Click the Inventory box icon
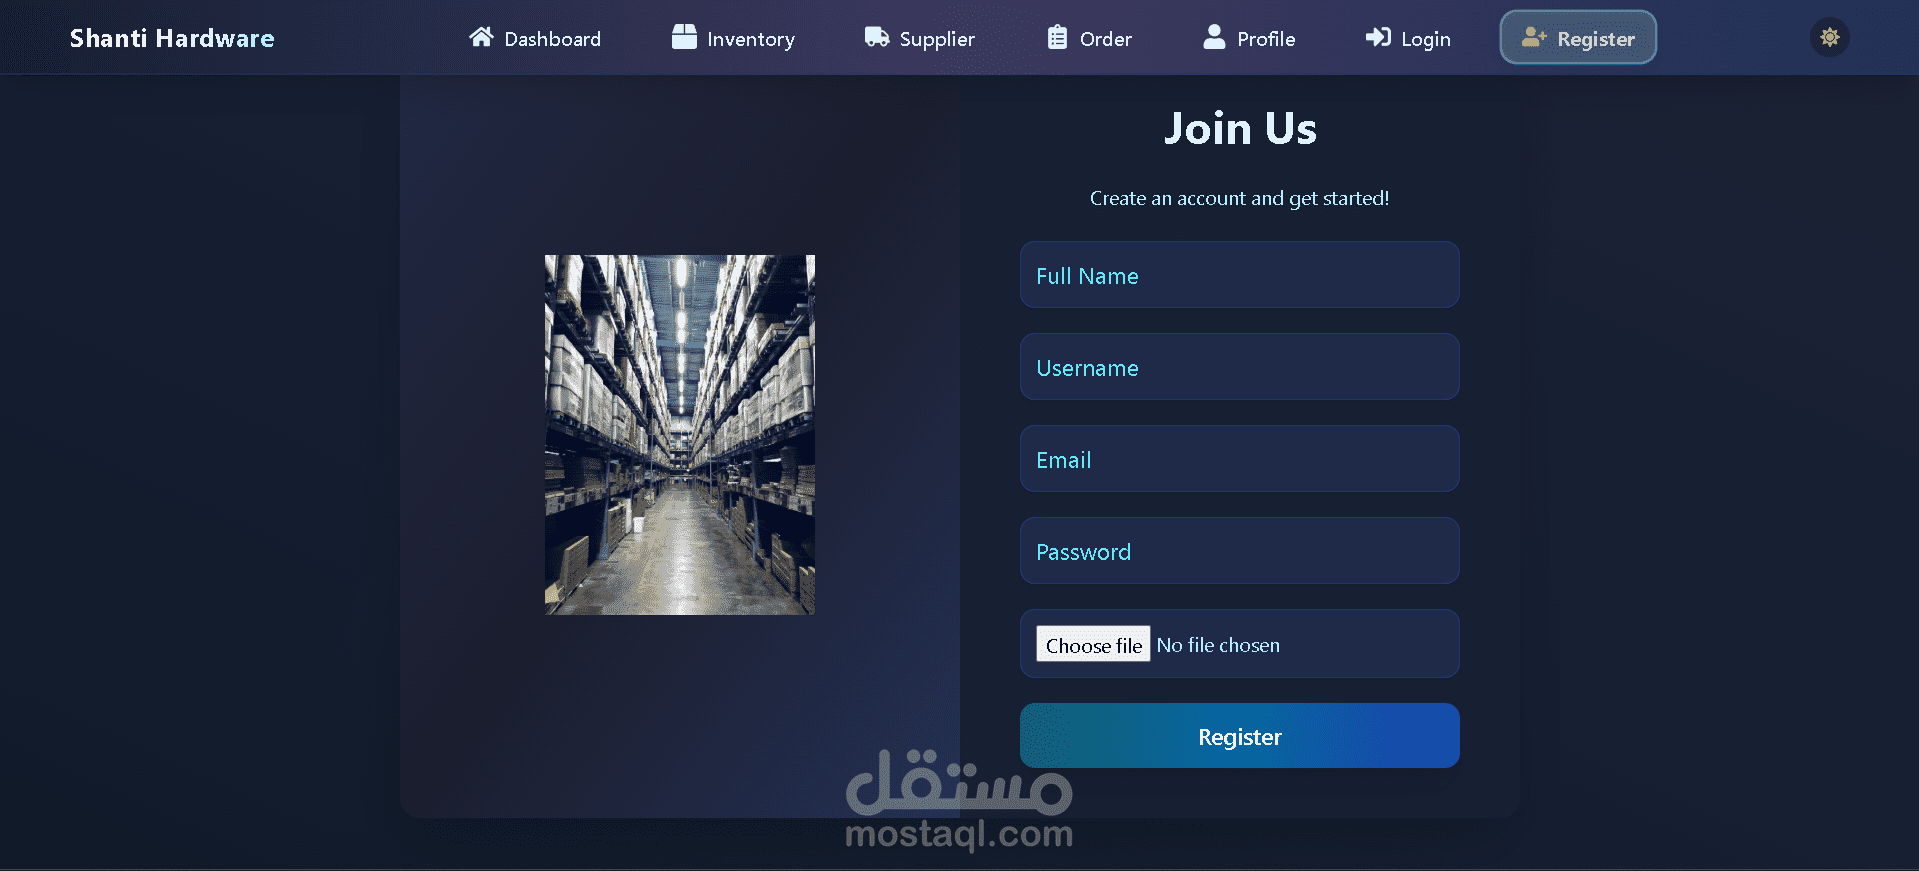The image size is (1919, 871). (684, 37)
